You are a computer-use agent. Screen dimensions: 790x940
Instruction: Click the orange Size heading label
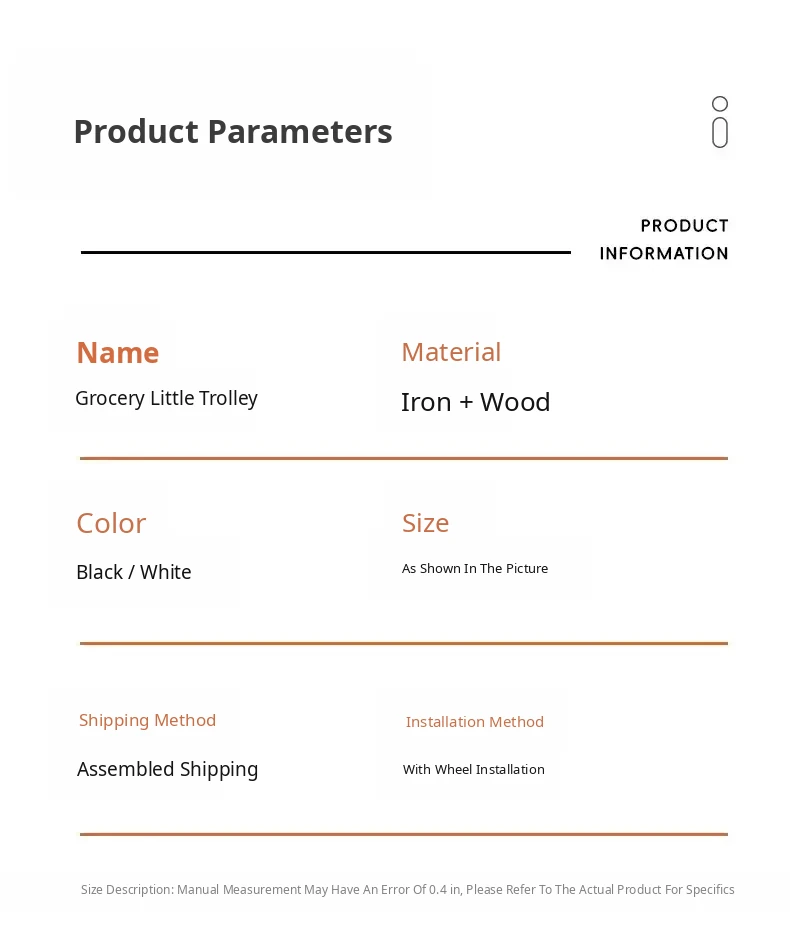pyautogui.click(x=425, y=523)
